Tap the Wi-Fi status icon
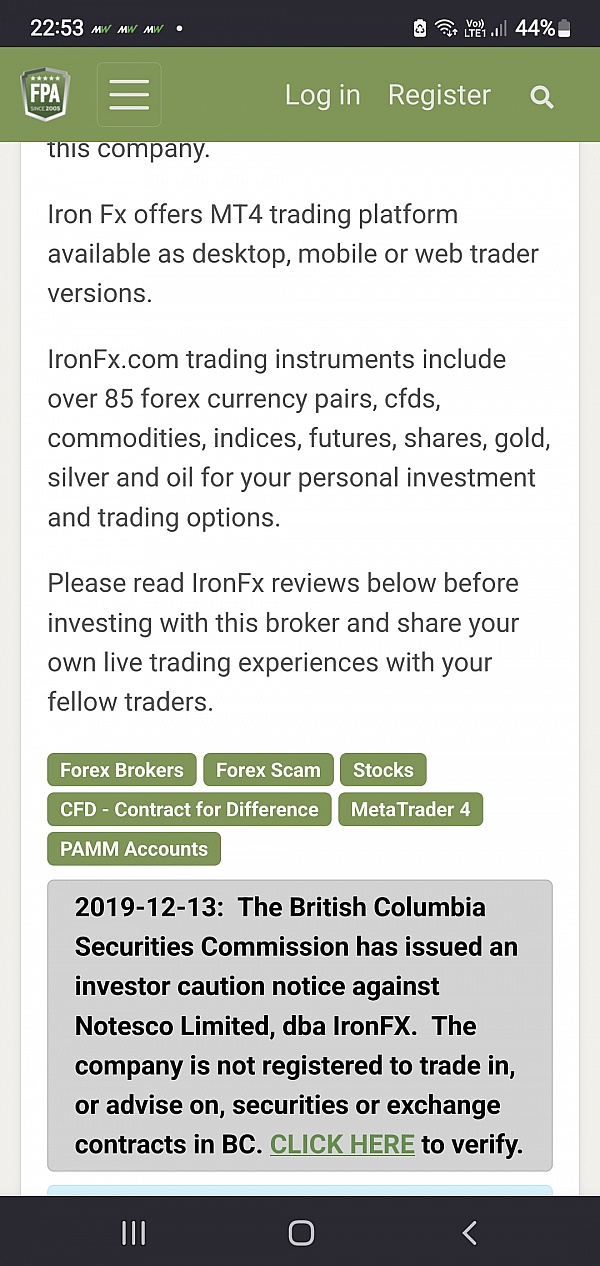The height and width of the screenshot is (1266, 600). (x=446, y=28)
